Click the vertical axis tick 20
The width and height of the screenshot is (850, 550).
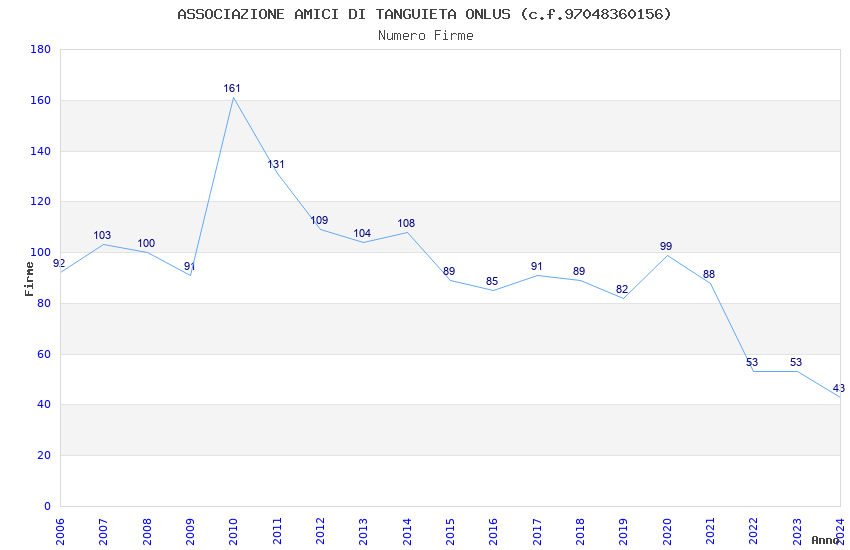tap(44, 456)
